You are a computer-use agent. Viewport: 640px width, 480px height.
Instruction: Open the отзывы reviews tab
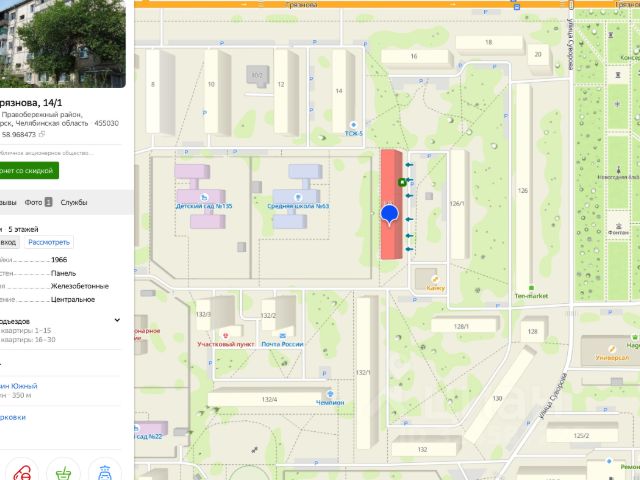point(8,202)
